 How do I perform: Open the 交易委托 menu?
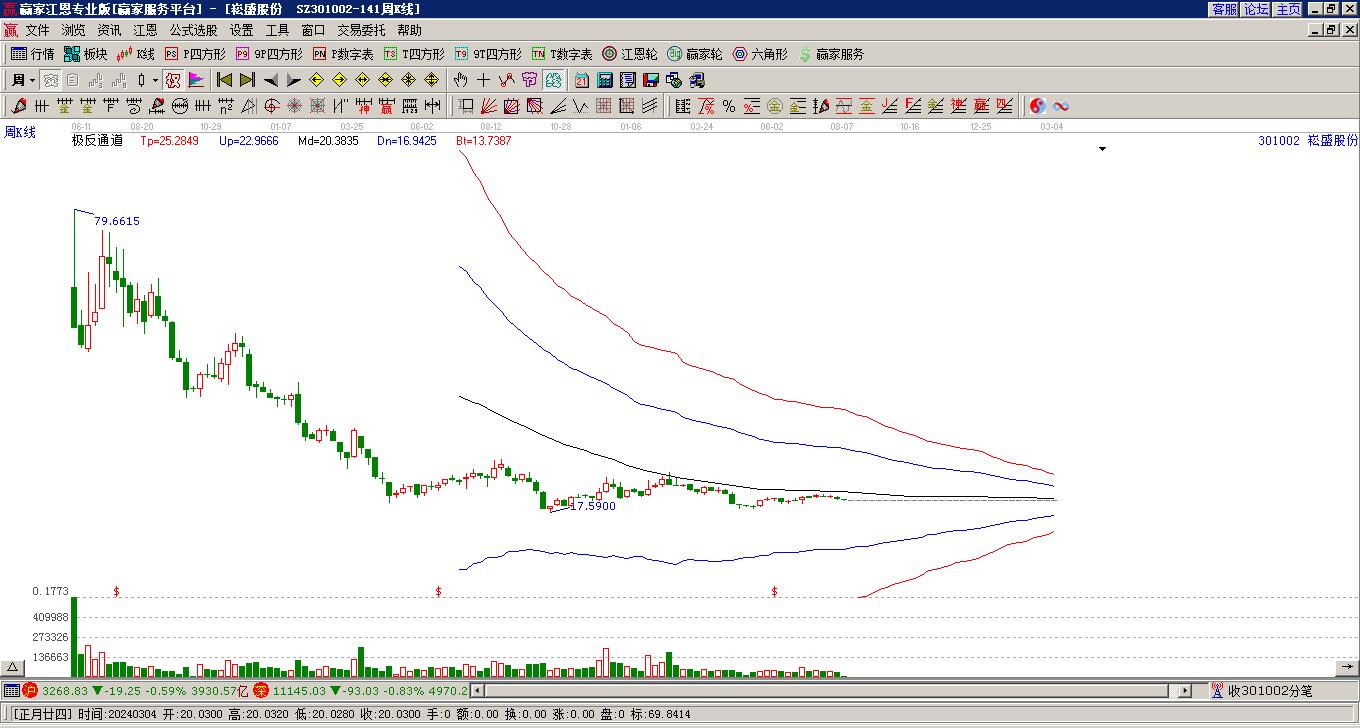361,30
